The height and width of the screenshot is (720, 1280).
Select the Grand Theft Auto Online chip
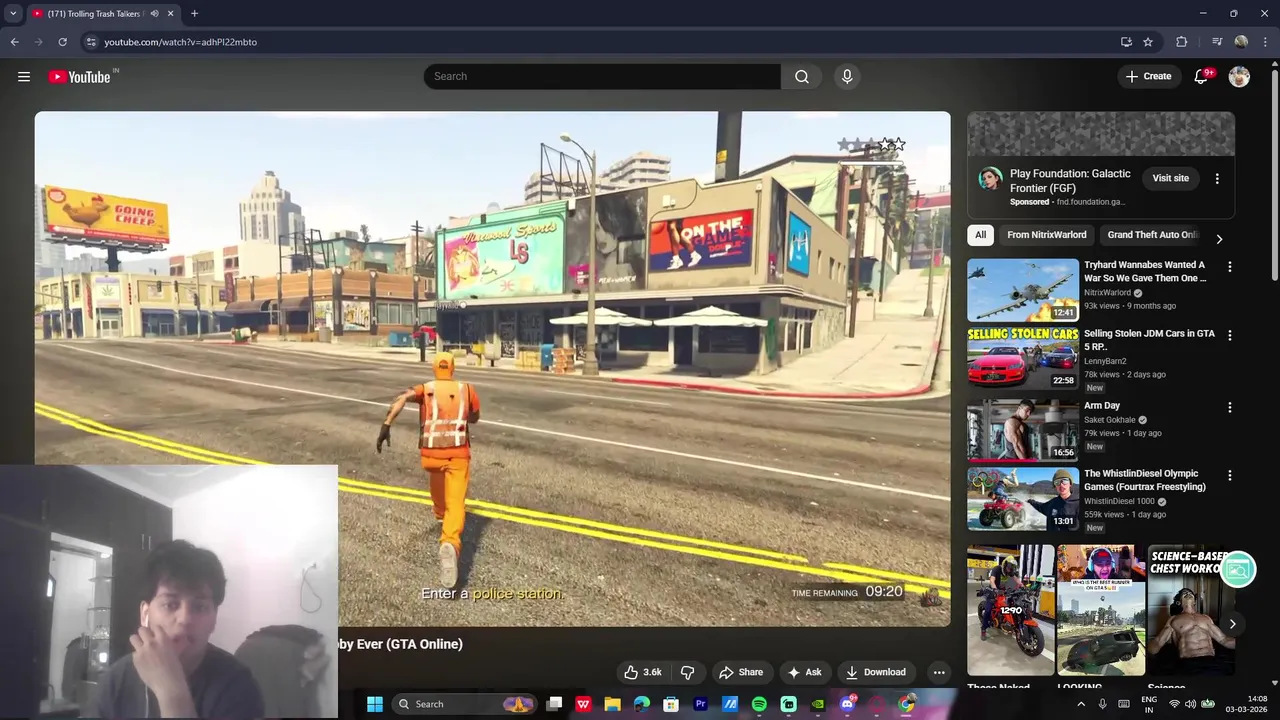(x=1152, y=235)
